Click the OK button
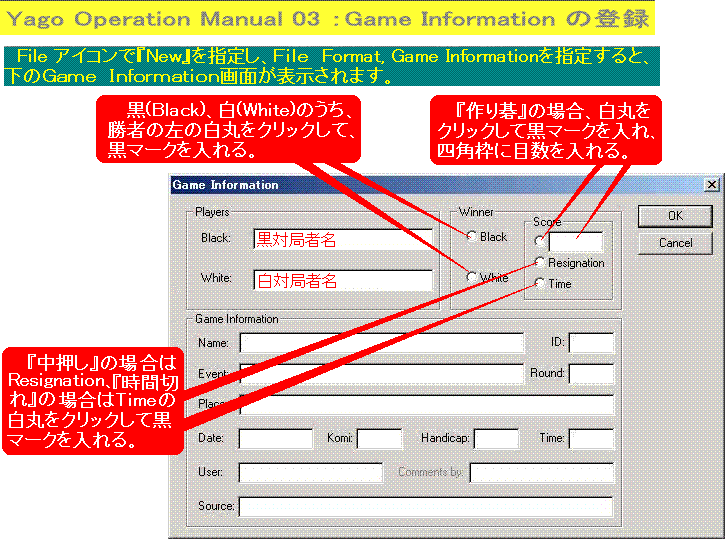725x539 pixels. tap(675, 216)
